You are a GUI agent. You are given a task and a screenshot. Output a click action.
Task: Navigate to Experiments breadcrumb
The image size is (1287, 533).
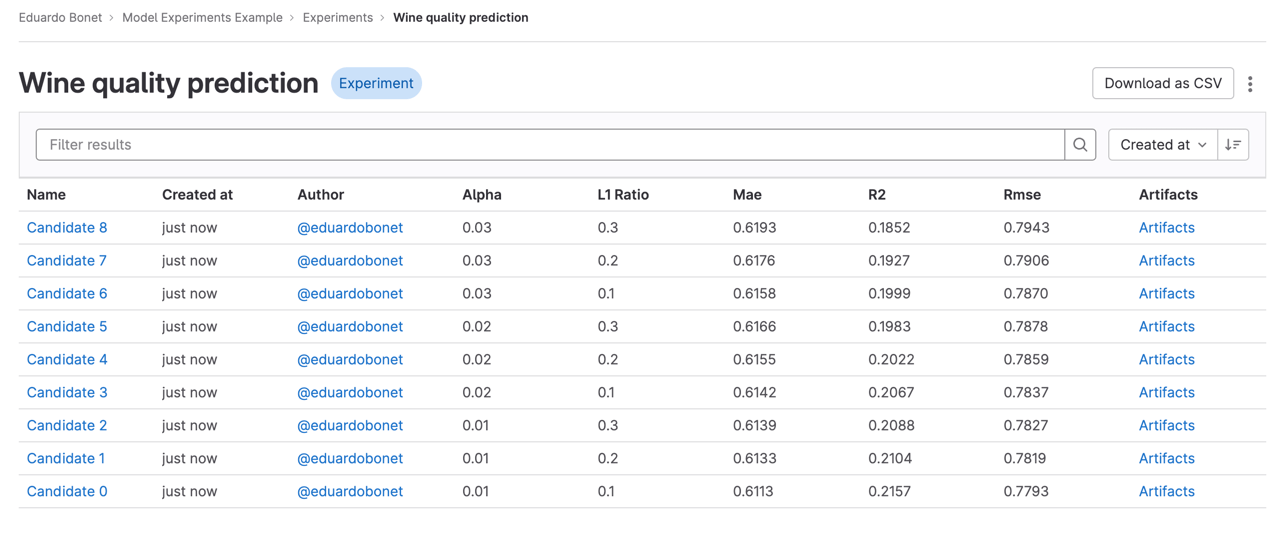point(337,18)
